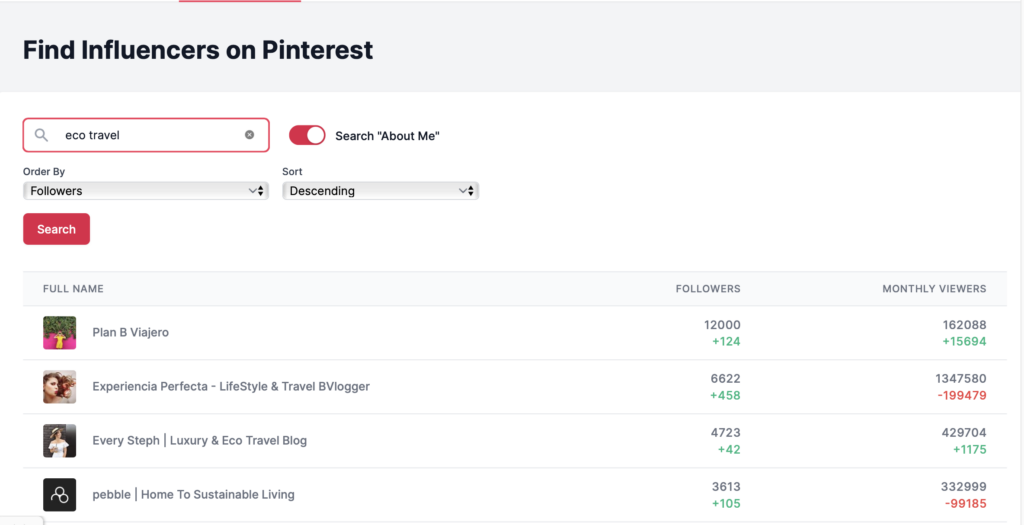Viewport: 1024px width, 525px height.
Task: Clear the 'eco travel' search text
Action: point(249,135)
